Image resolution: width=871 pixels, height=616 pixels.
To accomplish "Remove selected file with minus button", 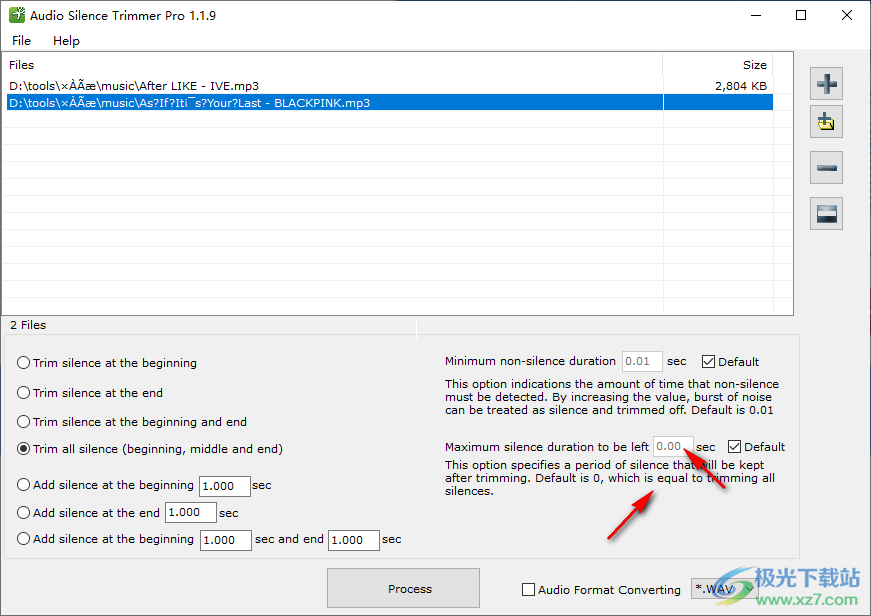I will 827,167.
